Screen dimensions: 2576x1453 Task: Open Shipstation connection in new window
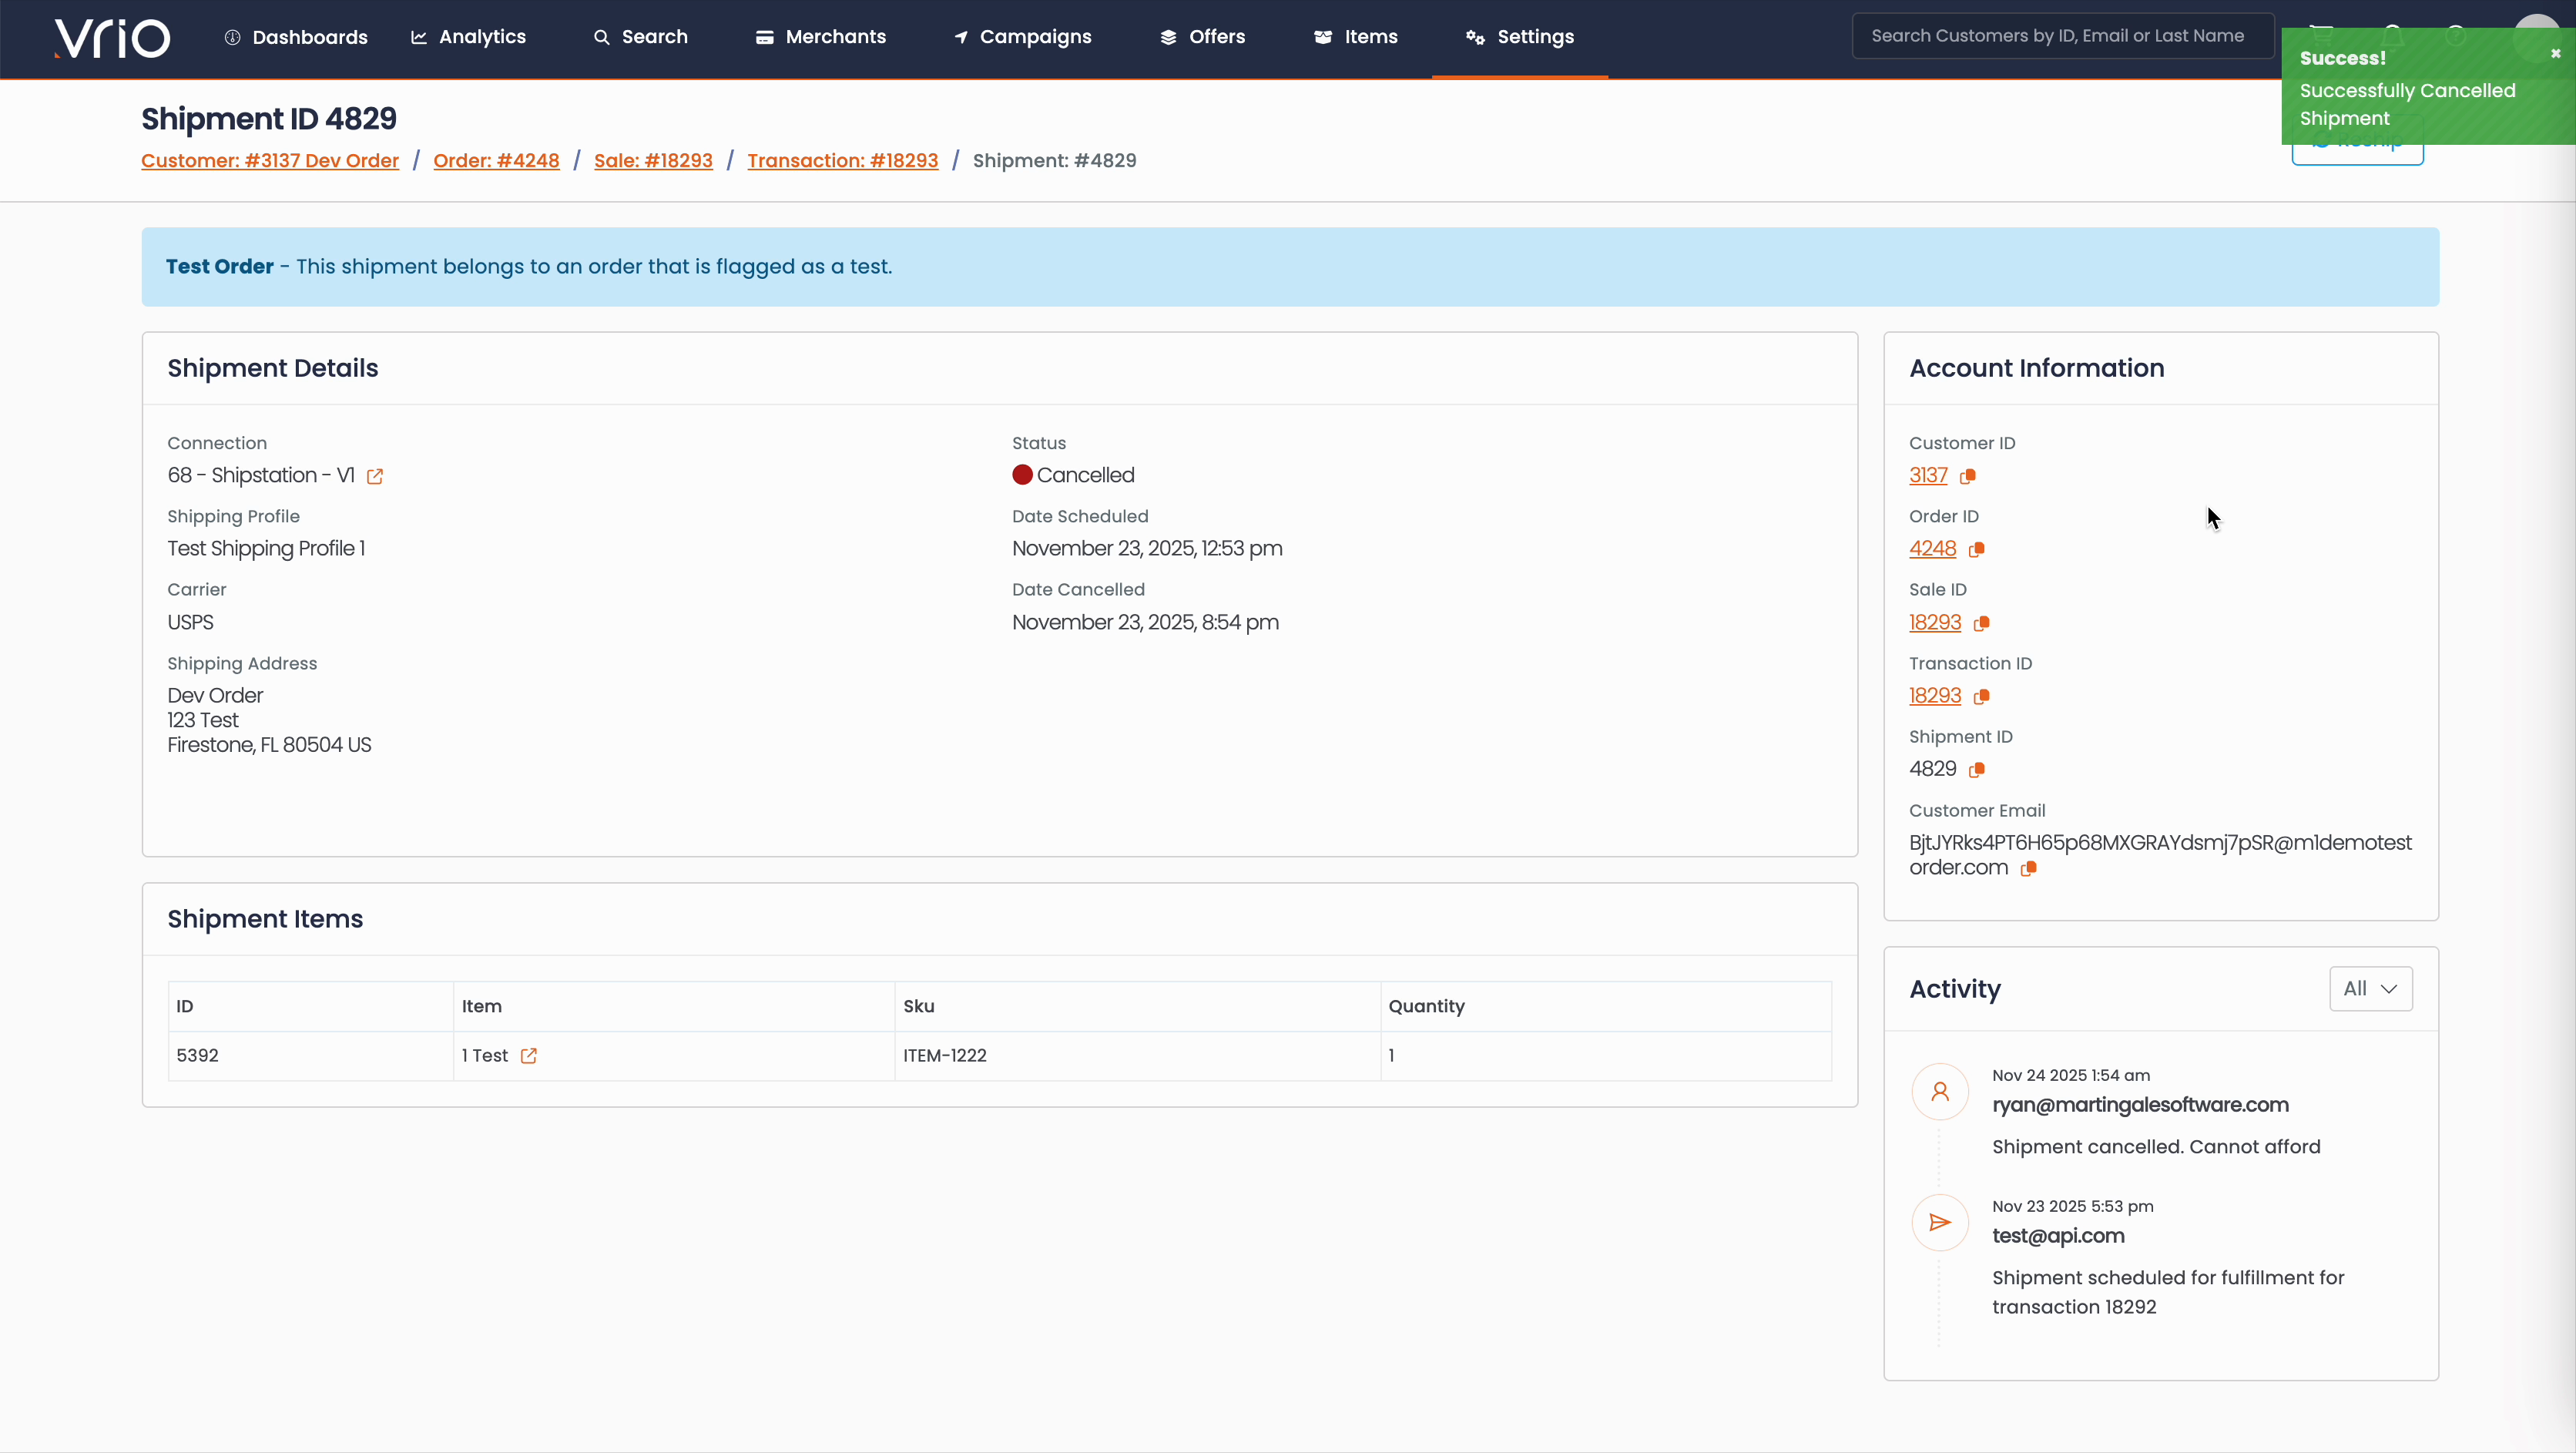[375, 476]
